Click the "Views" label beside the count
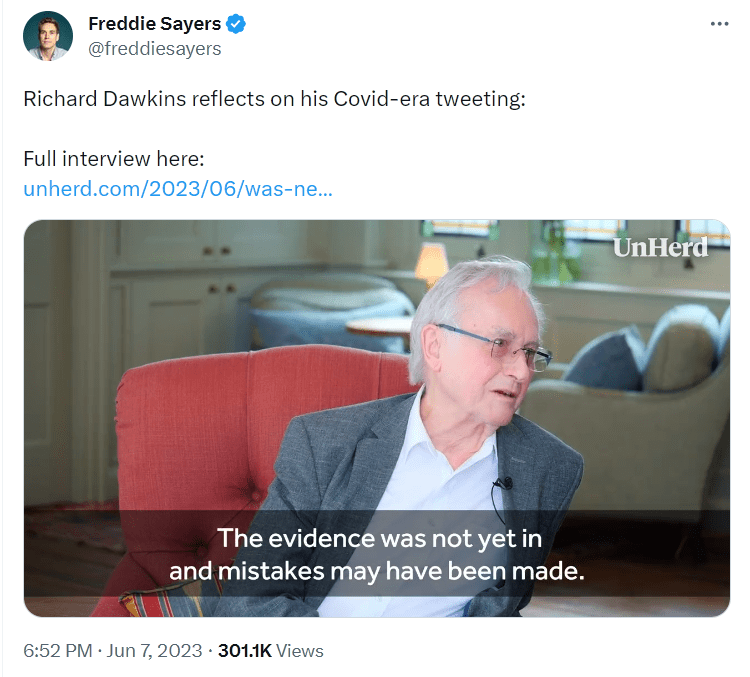 pos(300,650)
